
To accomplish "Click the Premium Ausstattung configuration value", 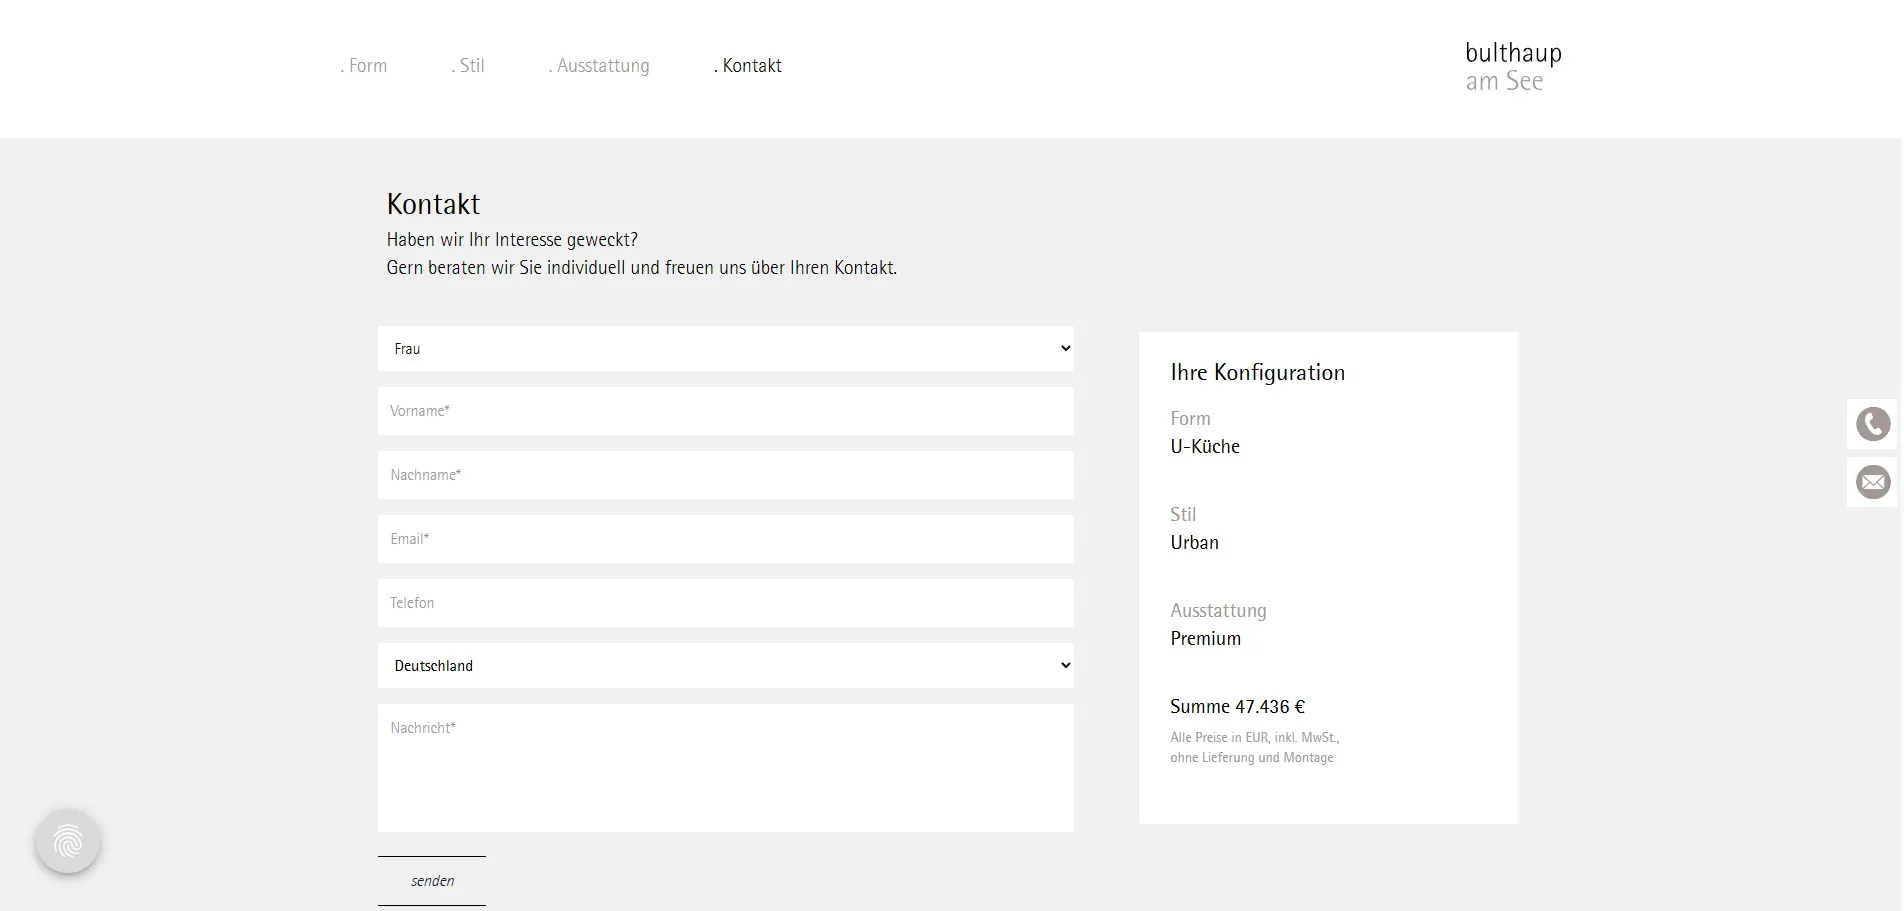I will click(x=1205, y=639).
